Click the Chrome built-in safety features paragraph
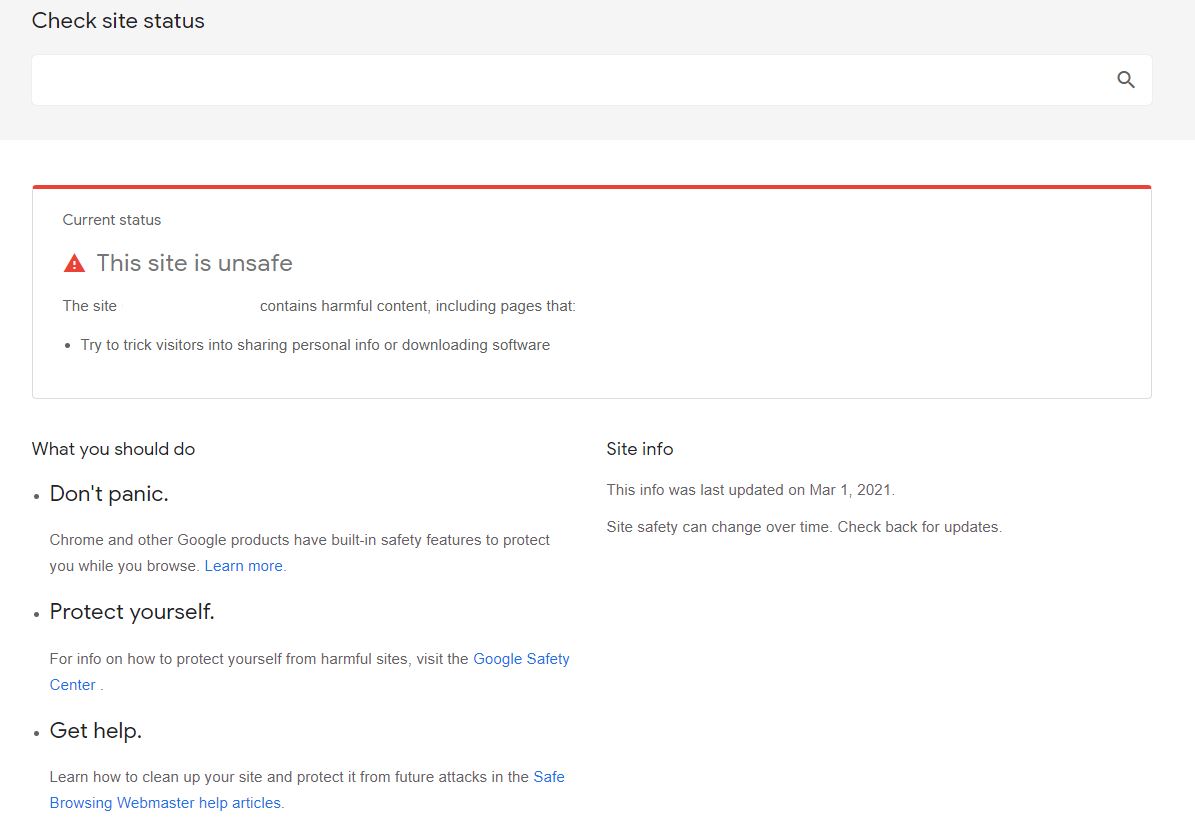This screenshot has width=1195, height=838. (299, 540)
